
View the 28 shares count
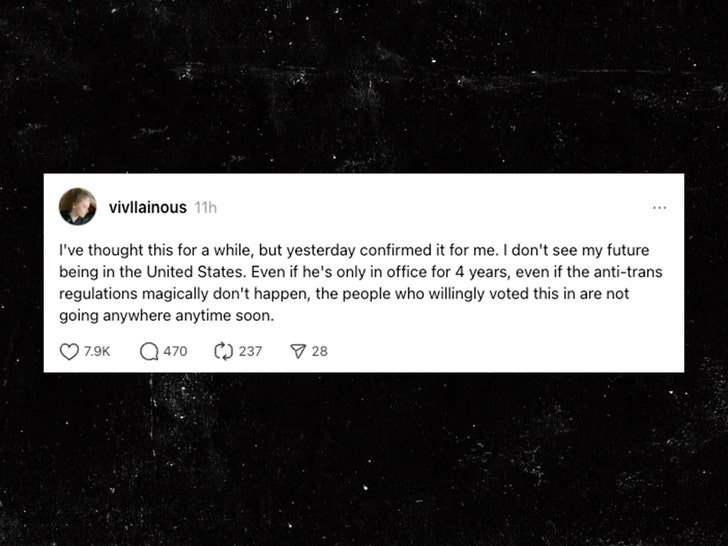pos(319,351)
